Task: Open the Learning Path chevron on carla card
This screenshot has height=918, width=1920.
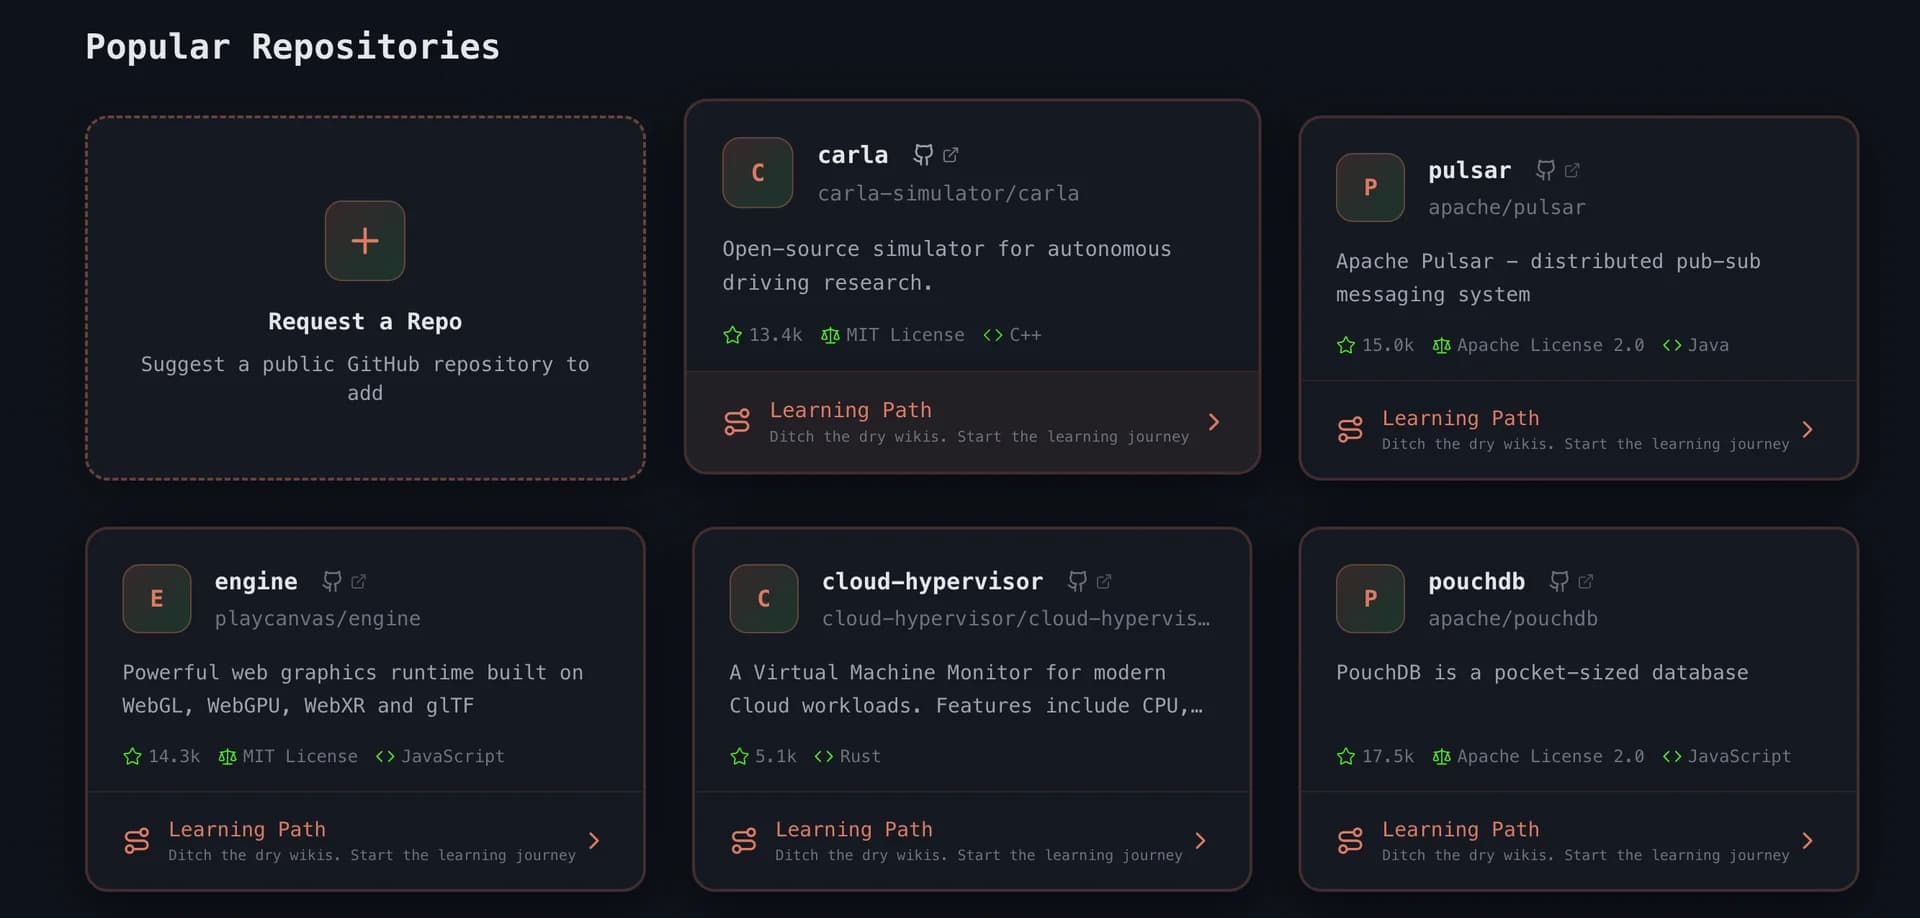Action: [1214, 422]
